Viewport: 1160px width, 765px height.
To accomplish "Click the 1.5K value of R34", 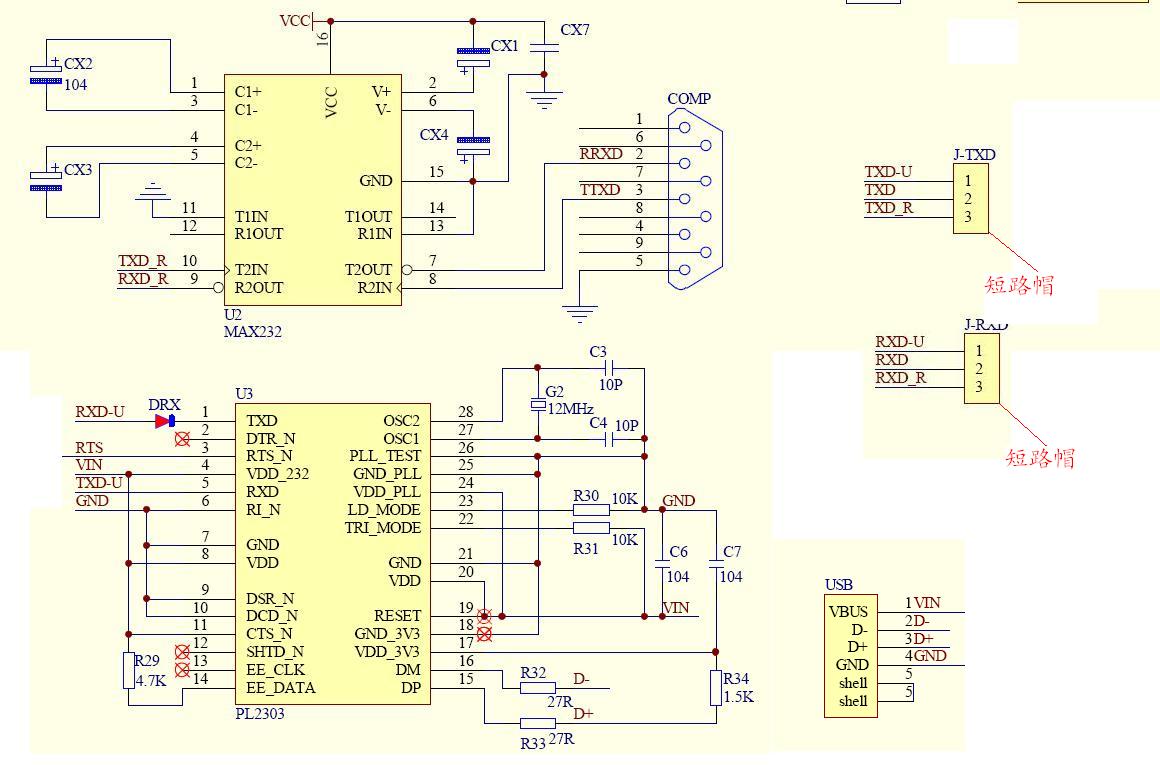I will pyautogui.click(x=738, y=697).
